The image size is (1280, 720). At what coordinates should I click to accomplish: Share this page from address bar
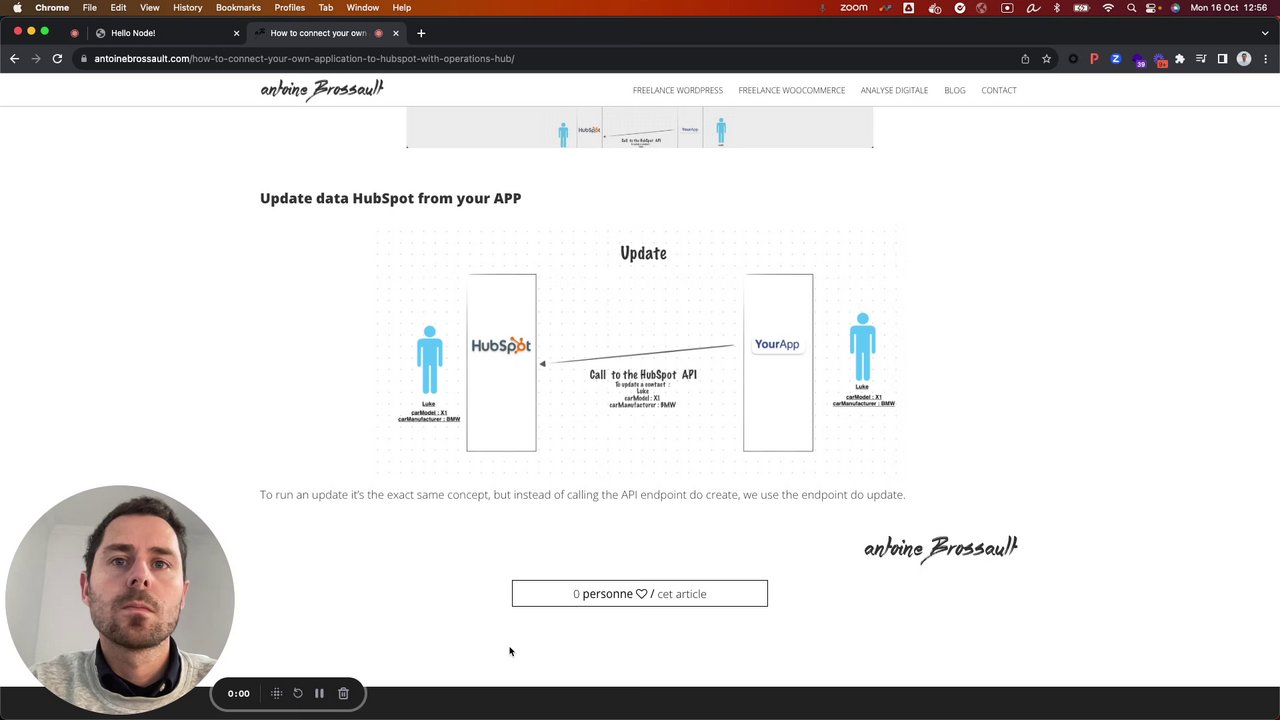point(1025,59)
